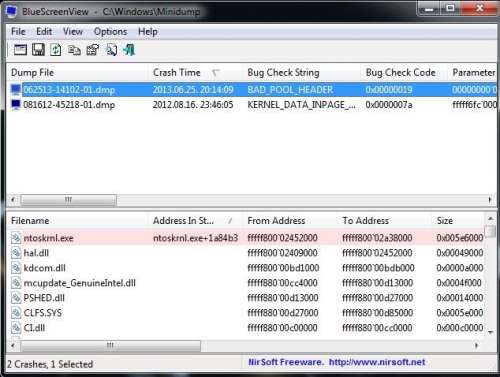Select CI.dll driver row
Screen dimensions: 500x377
point(246,328)
